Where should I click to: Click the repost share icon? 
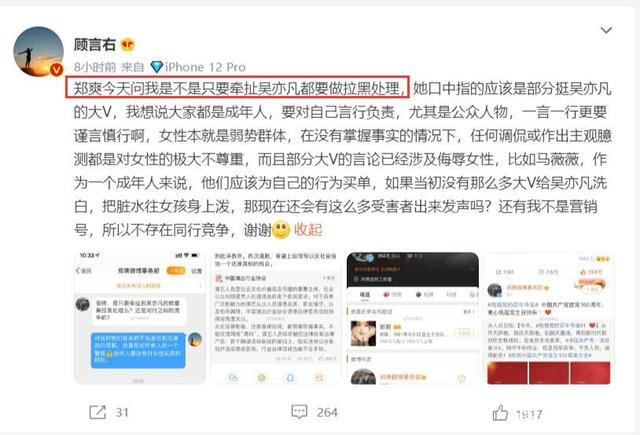coord(98,412)
